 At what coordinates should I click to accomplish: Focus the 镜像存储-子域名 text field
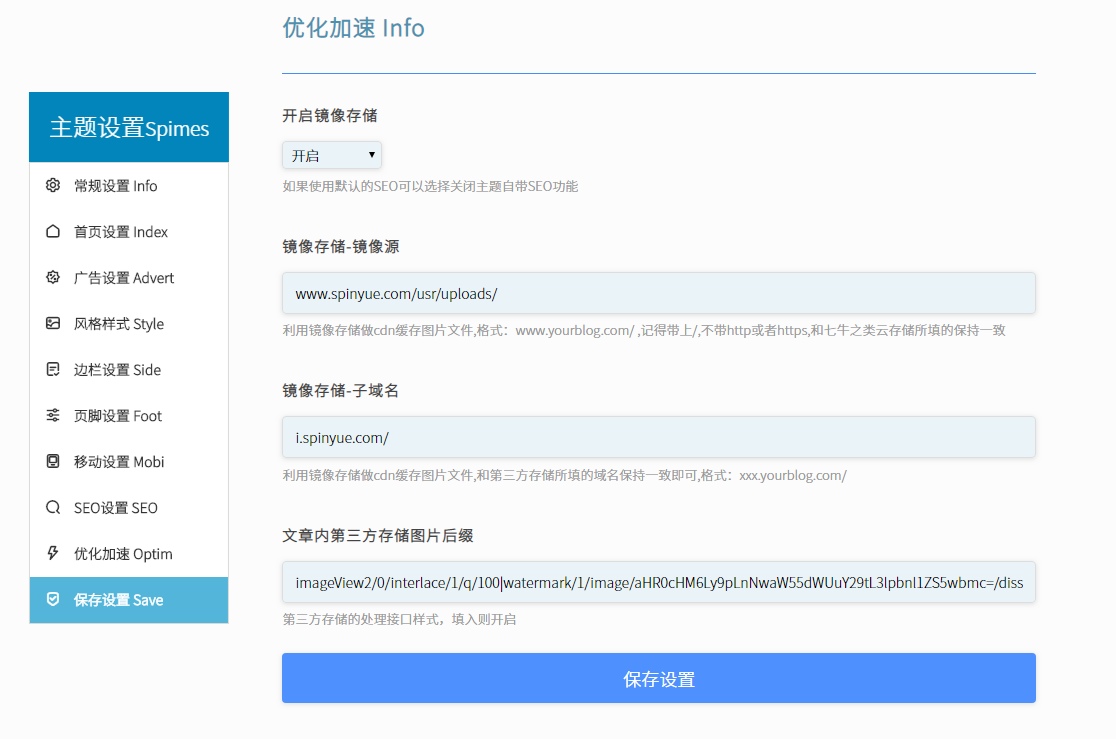click(658, 437)
